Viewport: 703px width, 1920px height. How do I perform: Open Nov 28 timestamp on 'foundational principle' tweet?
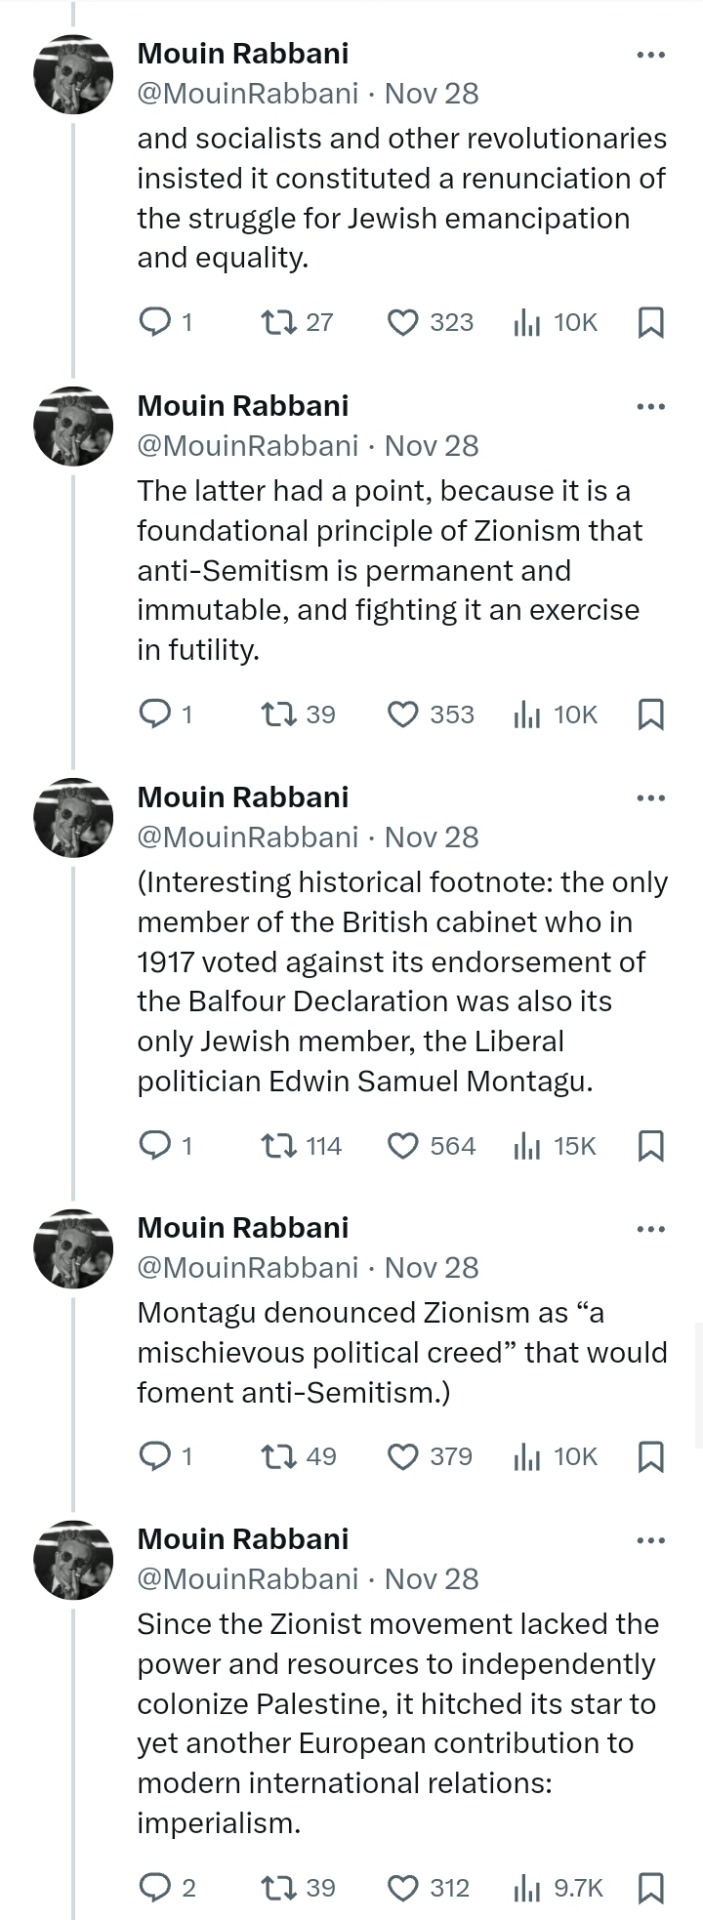click(x=432, y=446)
